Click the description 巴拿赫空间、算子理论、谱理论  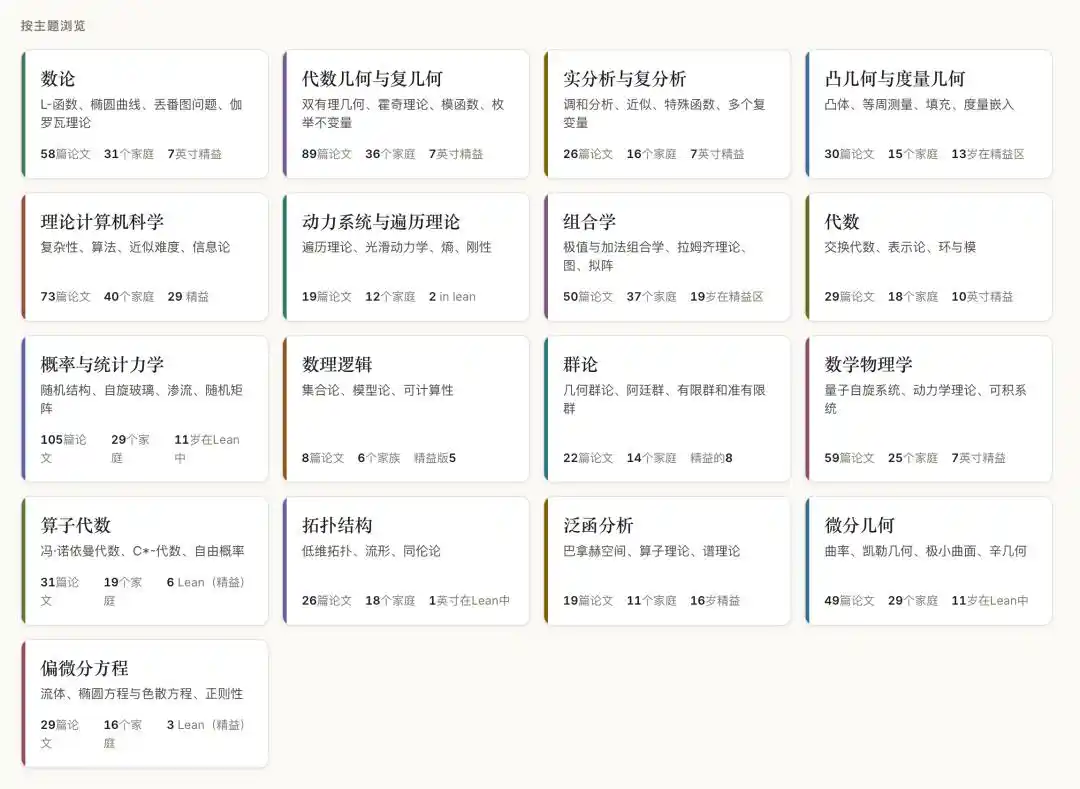pos(652,551)
